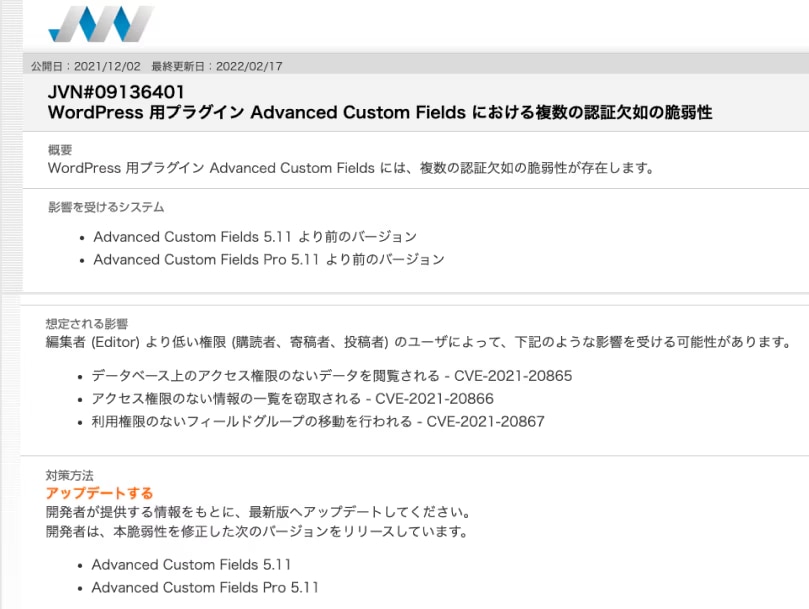Click fixed version Advanced Custom Fields Pro 5.11
The width and height of the screenshot is (809, 609).
[x=205, y=587]
